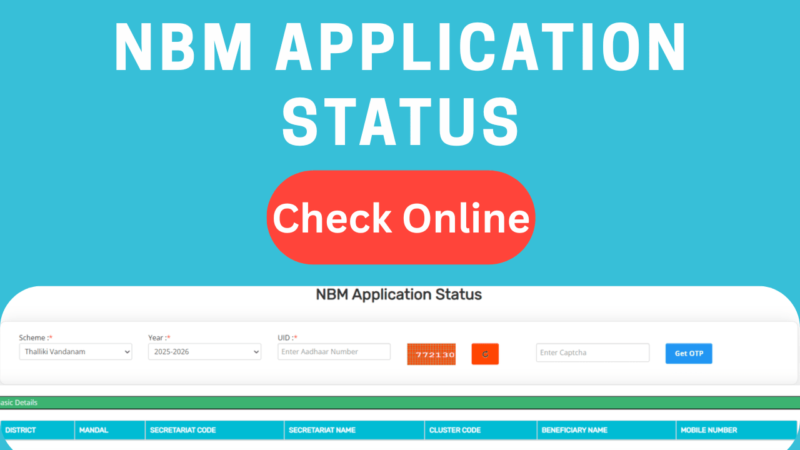Click the Enter Captcha input field
The image size is (800, 450).
(593, 353)
